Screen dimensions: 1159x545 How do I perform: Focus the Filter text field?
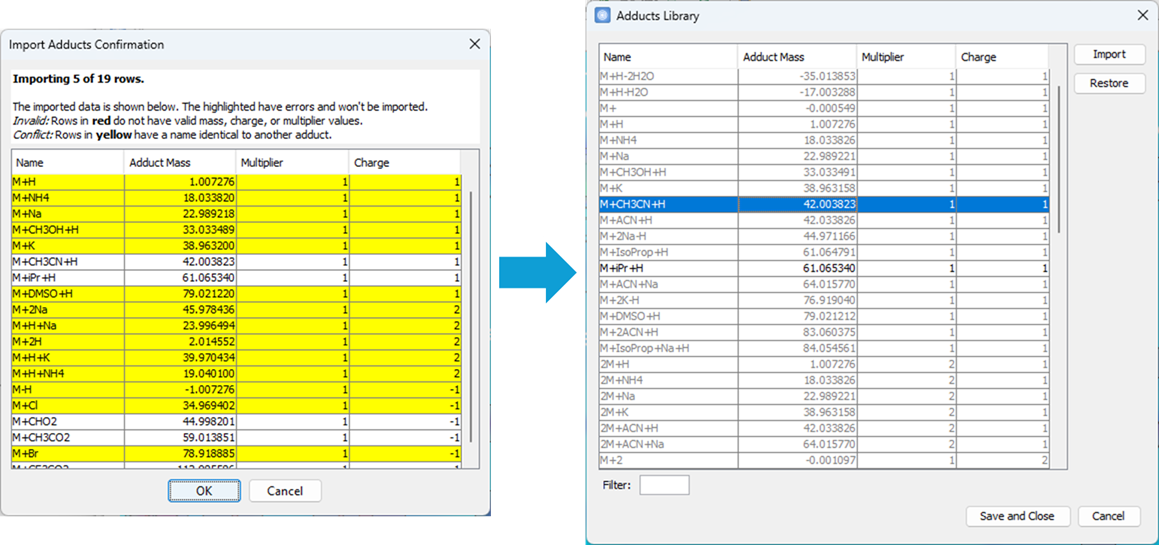[664, 485]
